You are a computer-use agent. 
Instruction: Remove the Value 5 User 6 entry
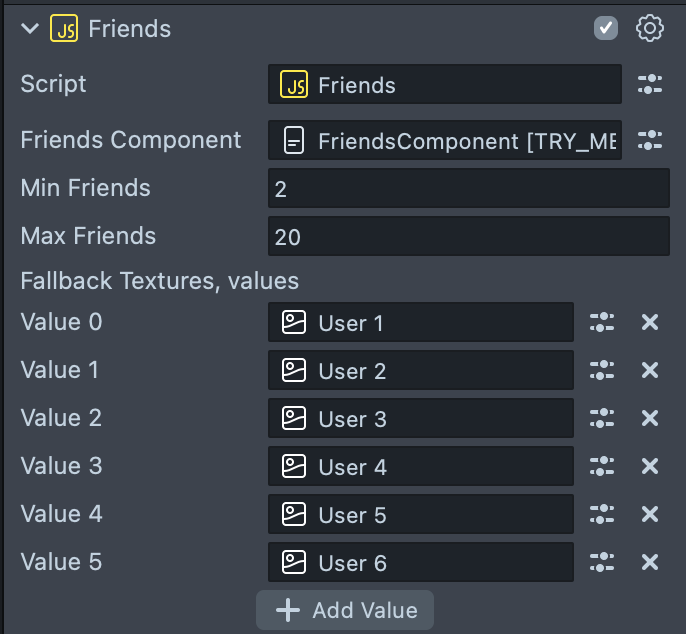click(650, 562)
